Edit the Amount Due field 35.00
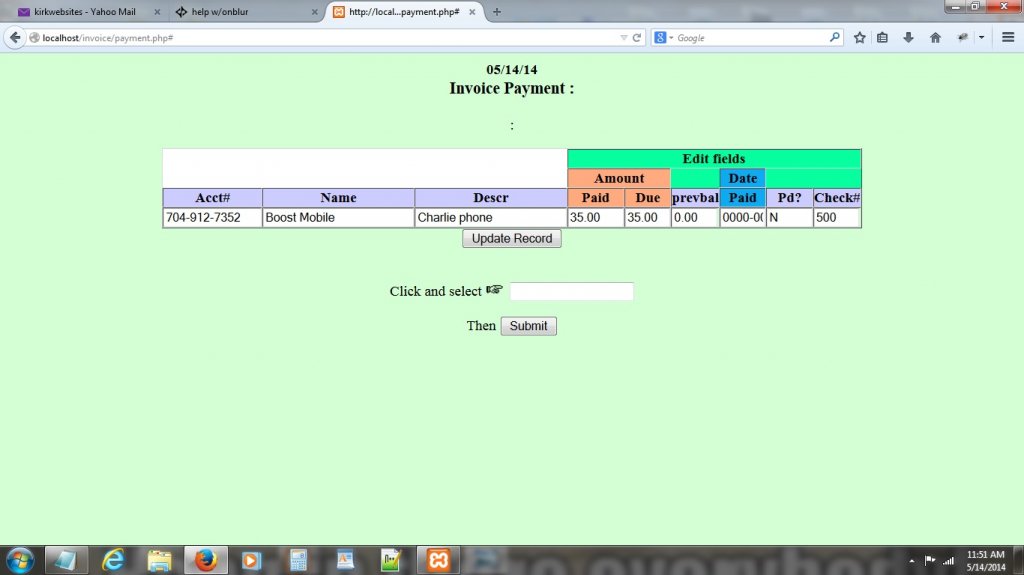The width and height of the screenshot is (1024, 575). point(648,218)
